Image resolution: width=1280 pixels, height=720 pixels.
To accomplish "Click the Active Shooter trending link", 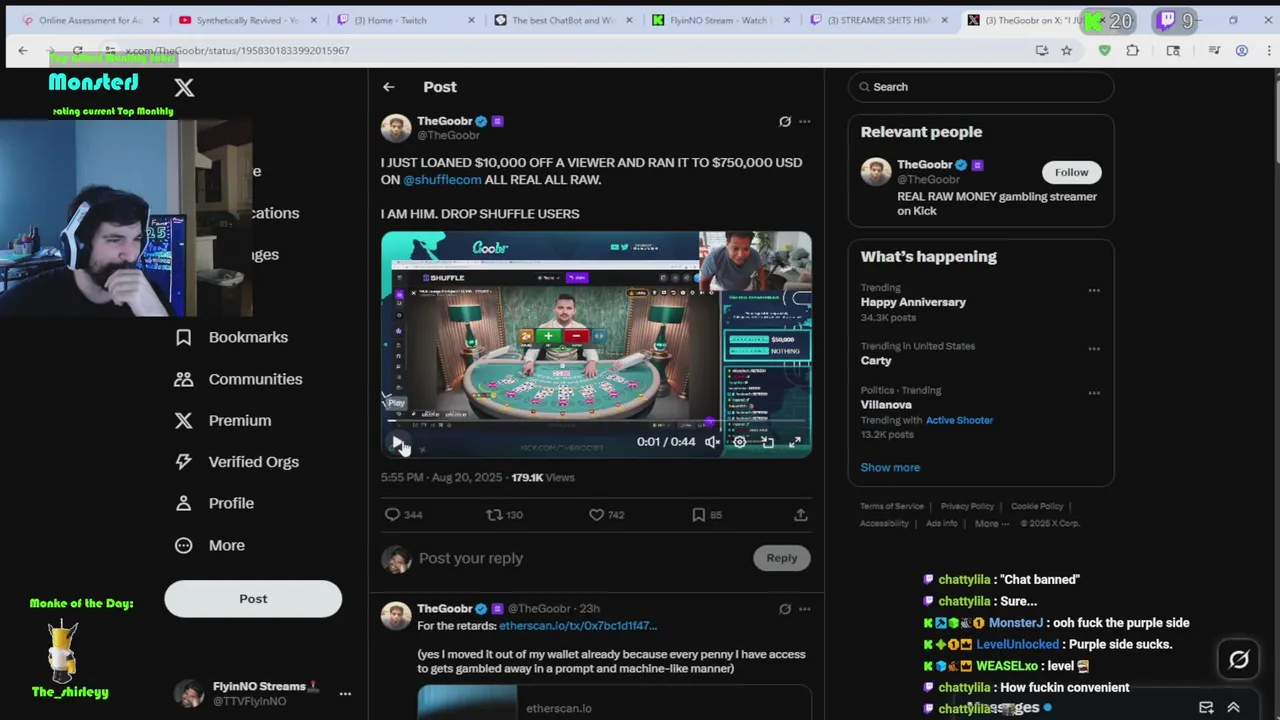I will pos(959,420).
